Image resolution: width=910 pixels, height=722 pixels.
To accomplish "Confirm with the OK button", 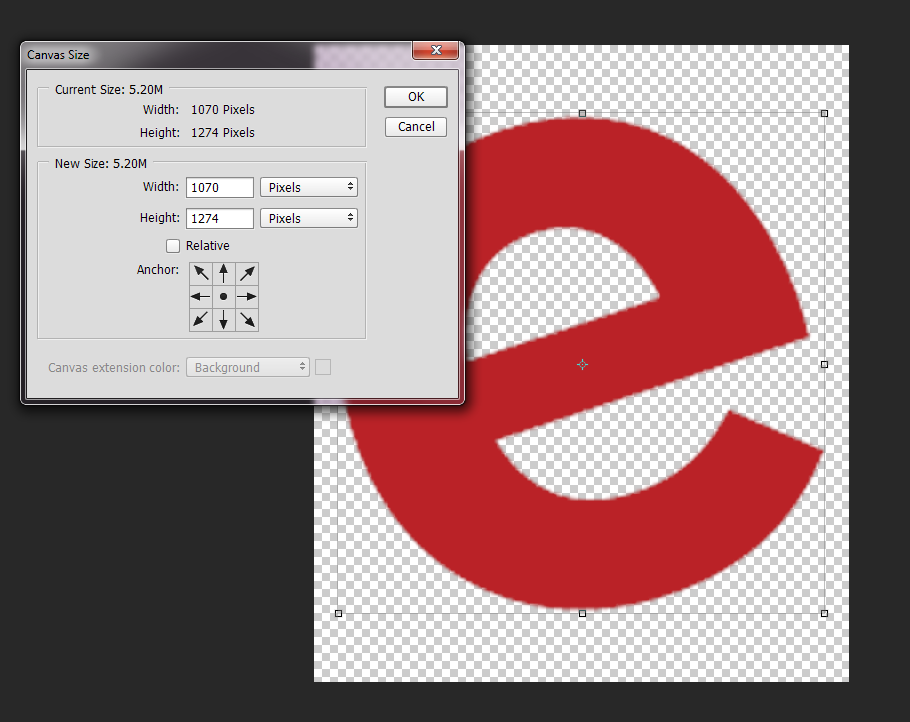I will click(415, 96).
